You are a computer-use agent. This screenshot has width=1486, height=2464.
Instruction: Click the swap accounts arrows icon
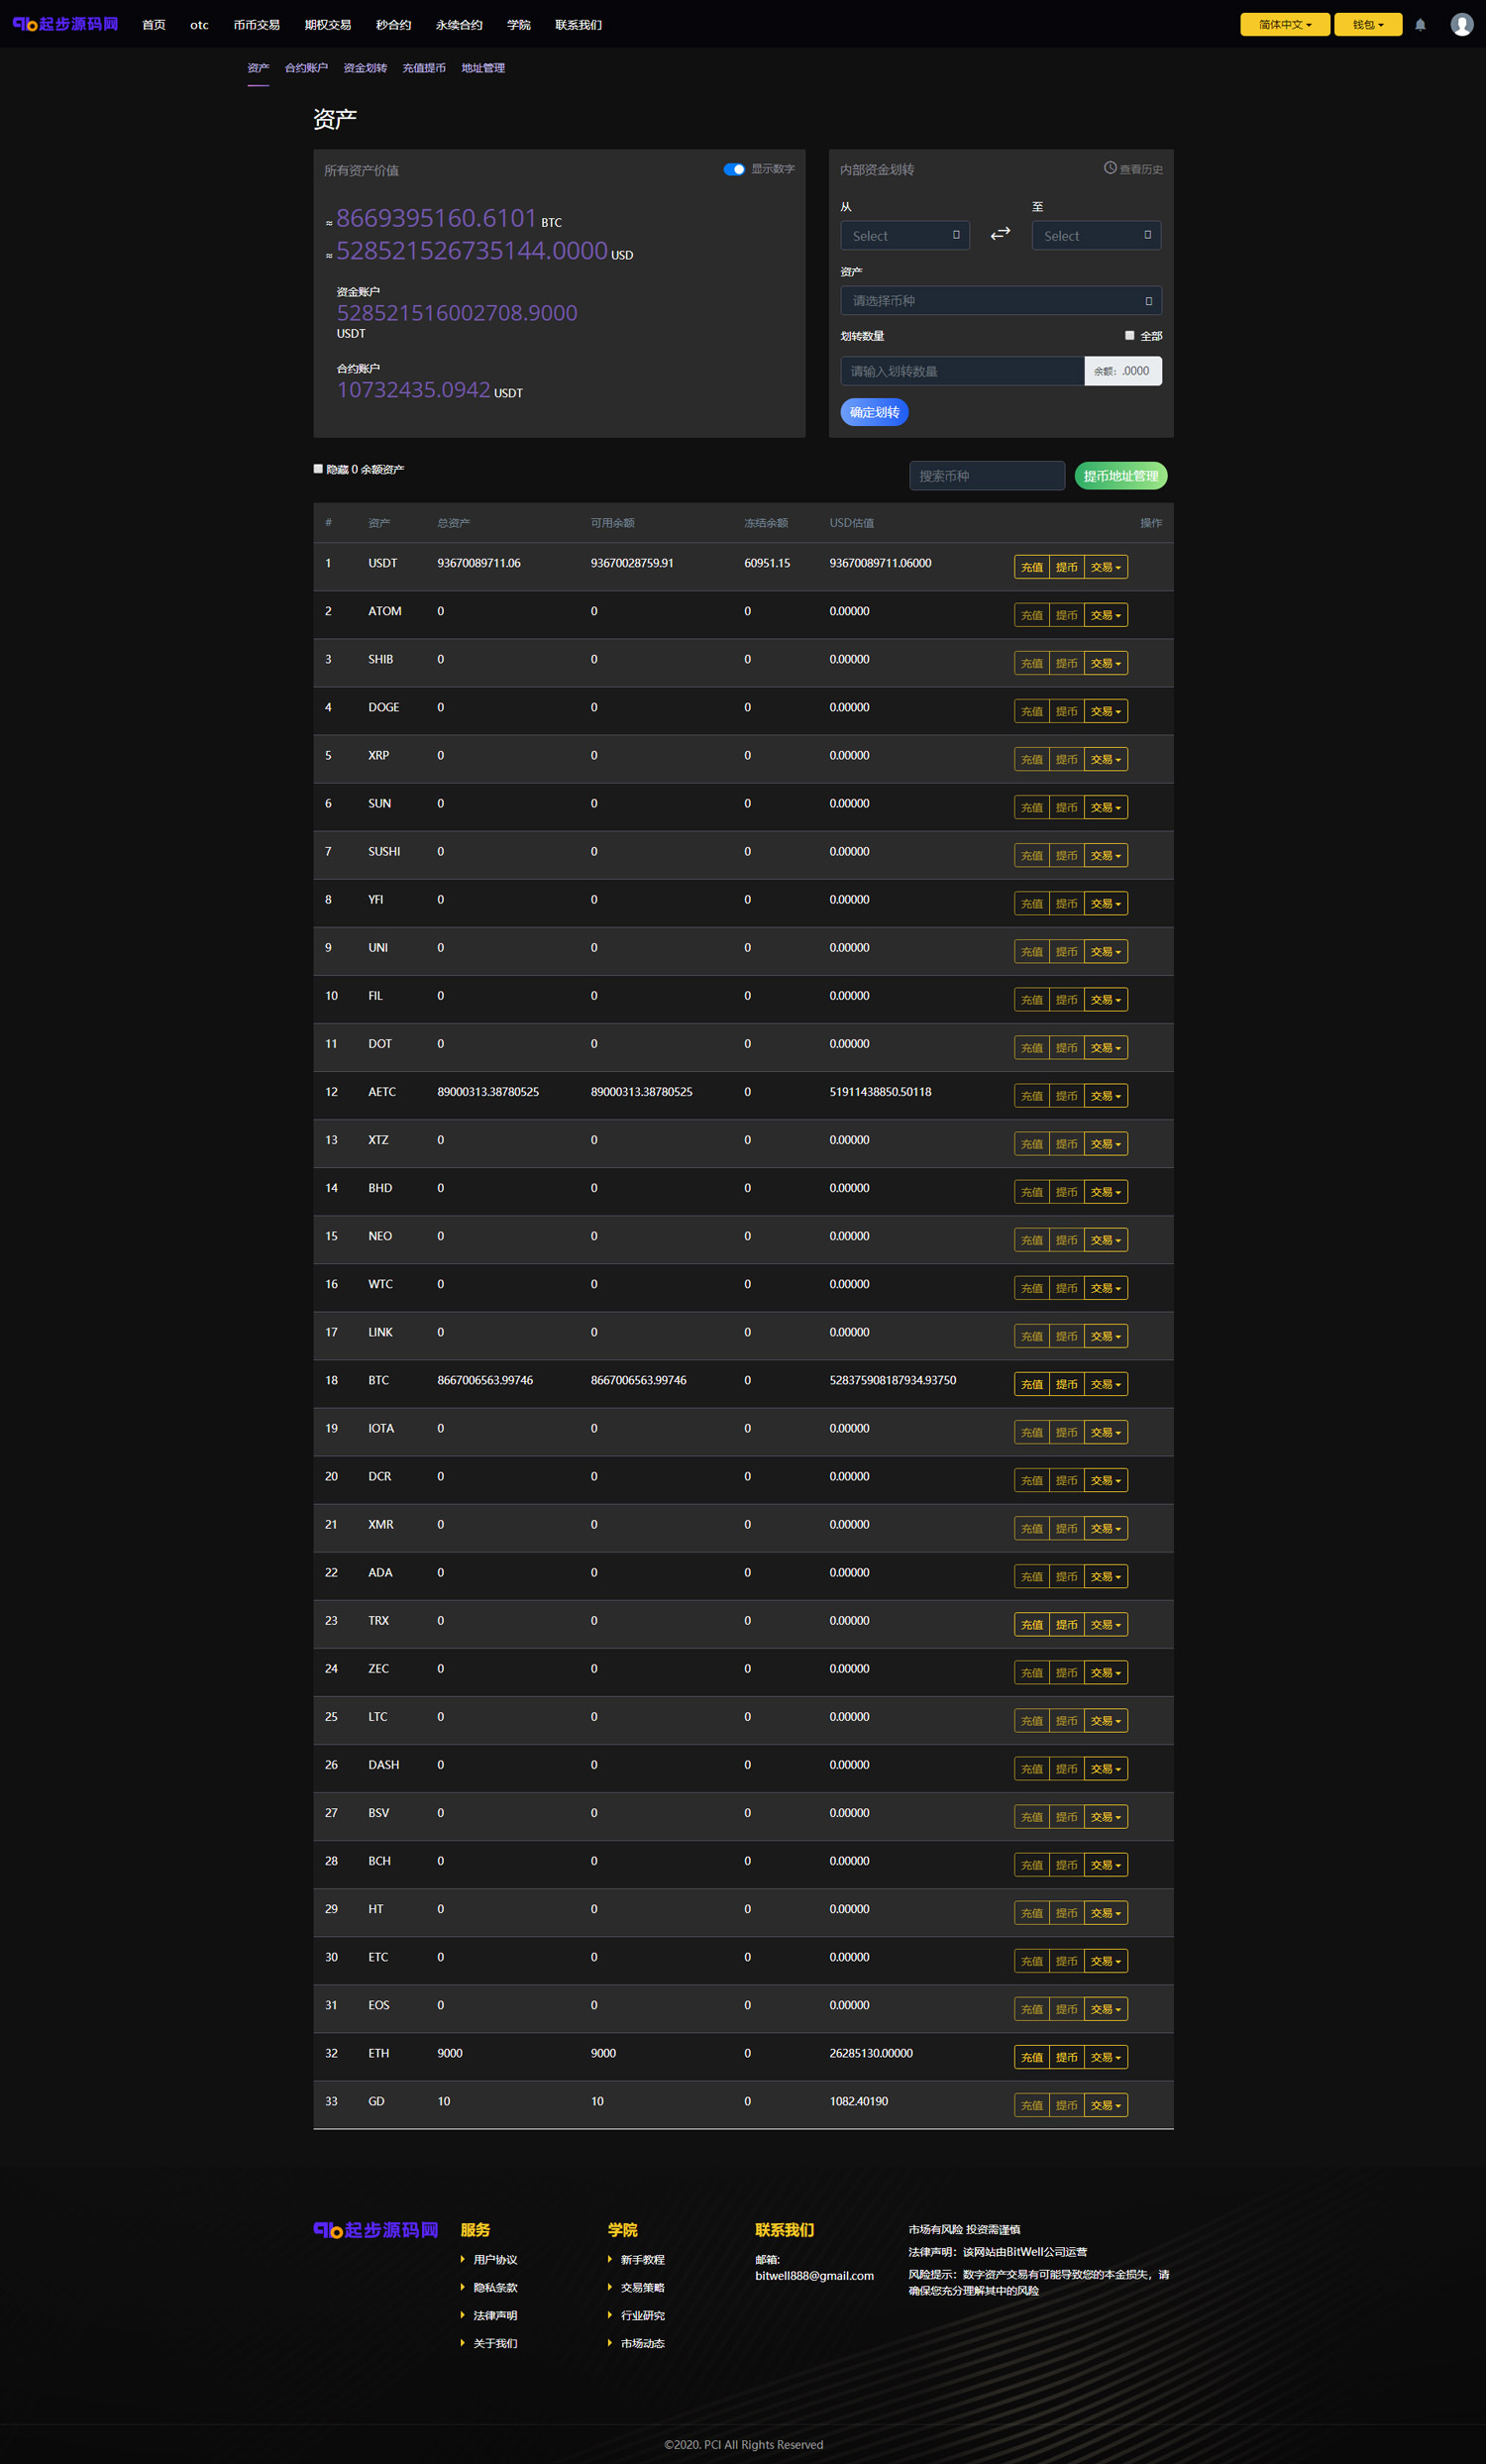[1000, 234]
